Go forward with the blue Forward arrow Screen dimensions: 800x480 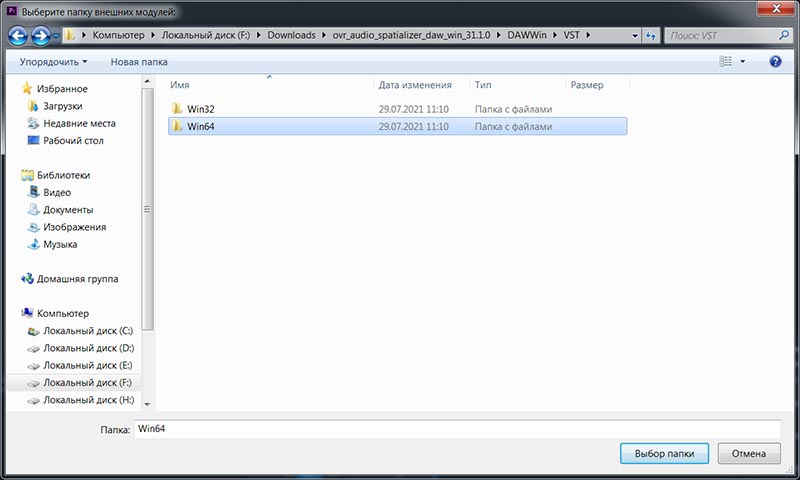pyautogui.click(x=40, y=36)
